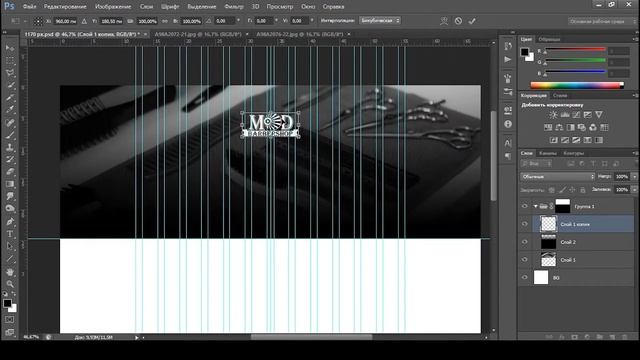Viewport: 640px width, 360px height.
Task: Add a Levels adjustment
Action: (565, 115)
